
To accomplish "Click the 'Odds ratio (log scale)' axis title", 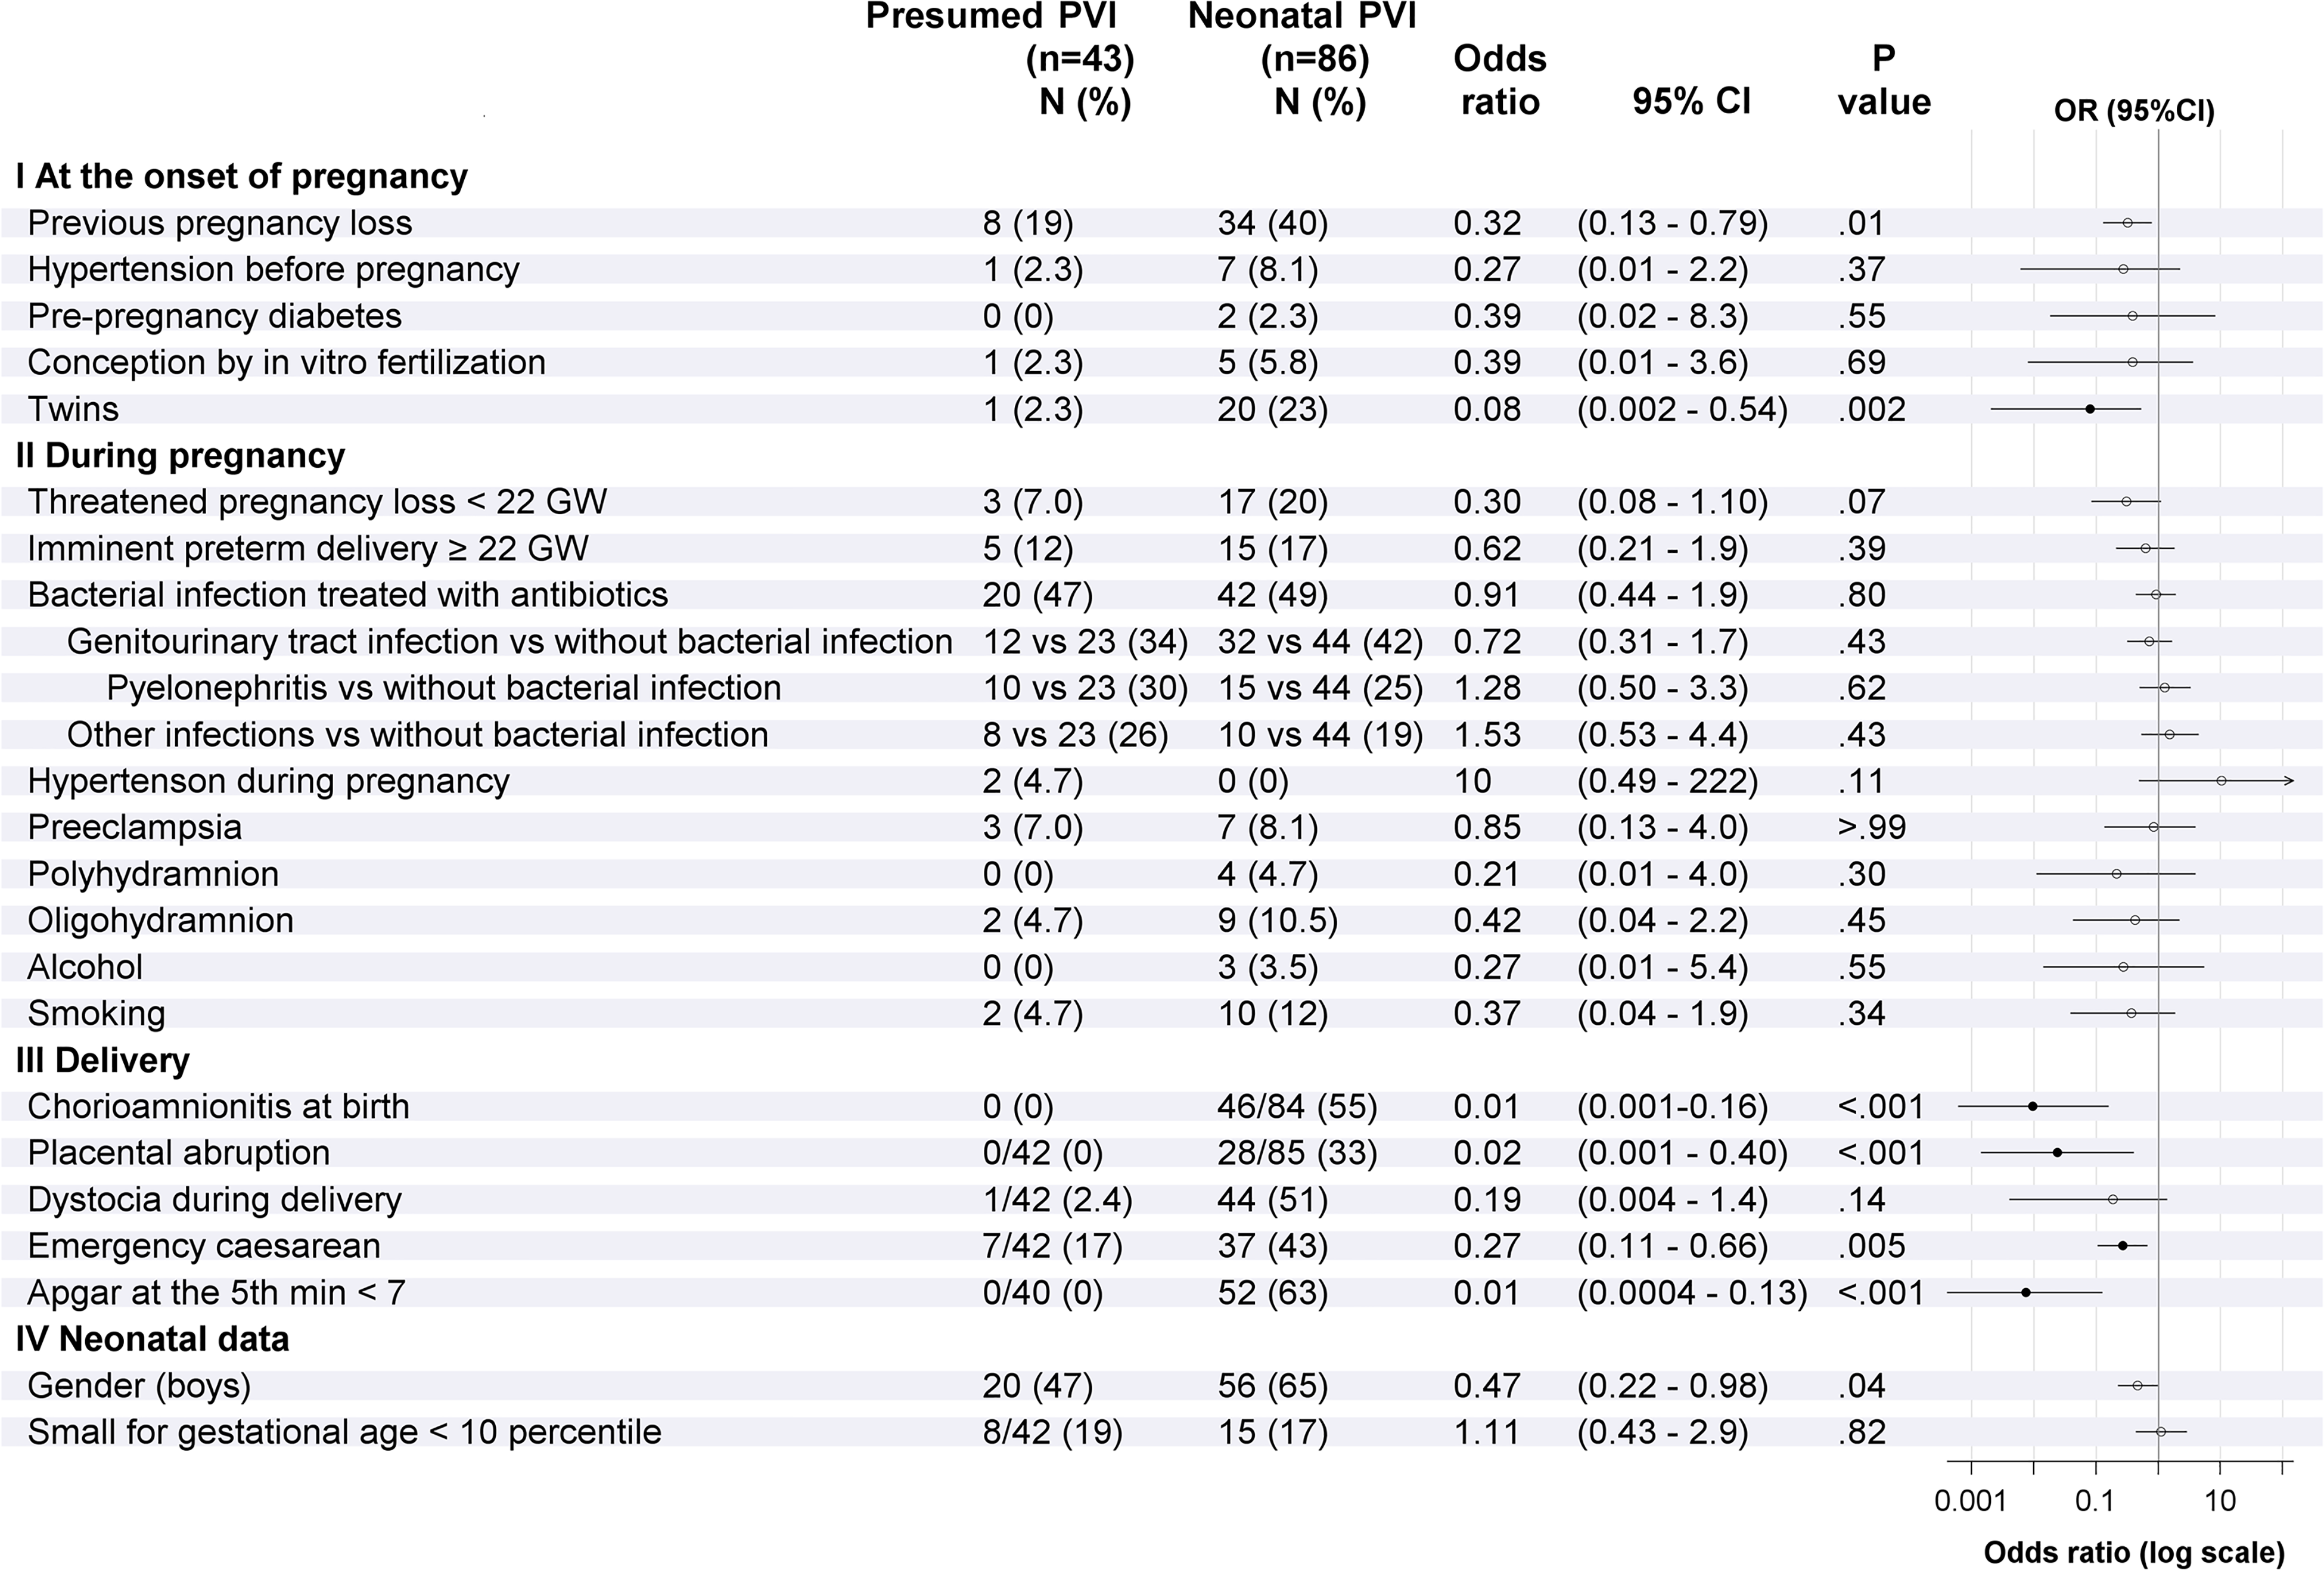I will click(x=2135, y=1552).
